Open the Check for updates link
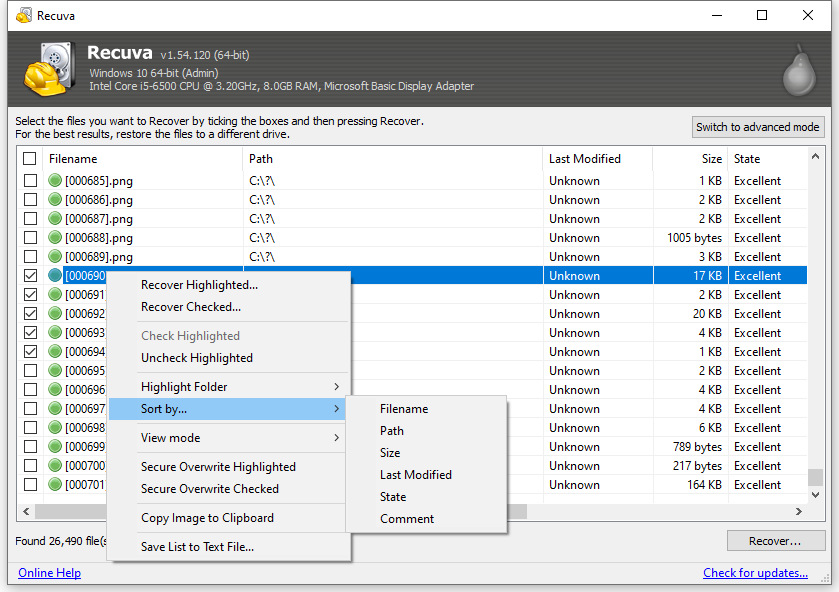The height and width of the screenshot is (592, 839). tap(755, 573)
